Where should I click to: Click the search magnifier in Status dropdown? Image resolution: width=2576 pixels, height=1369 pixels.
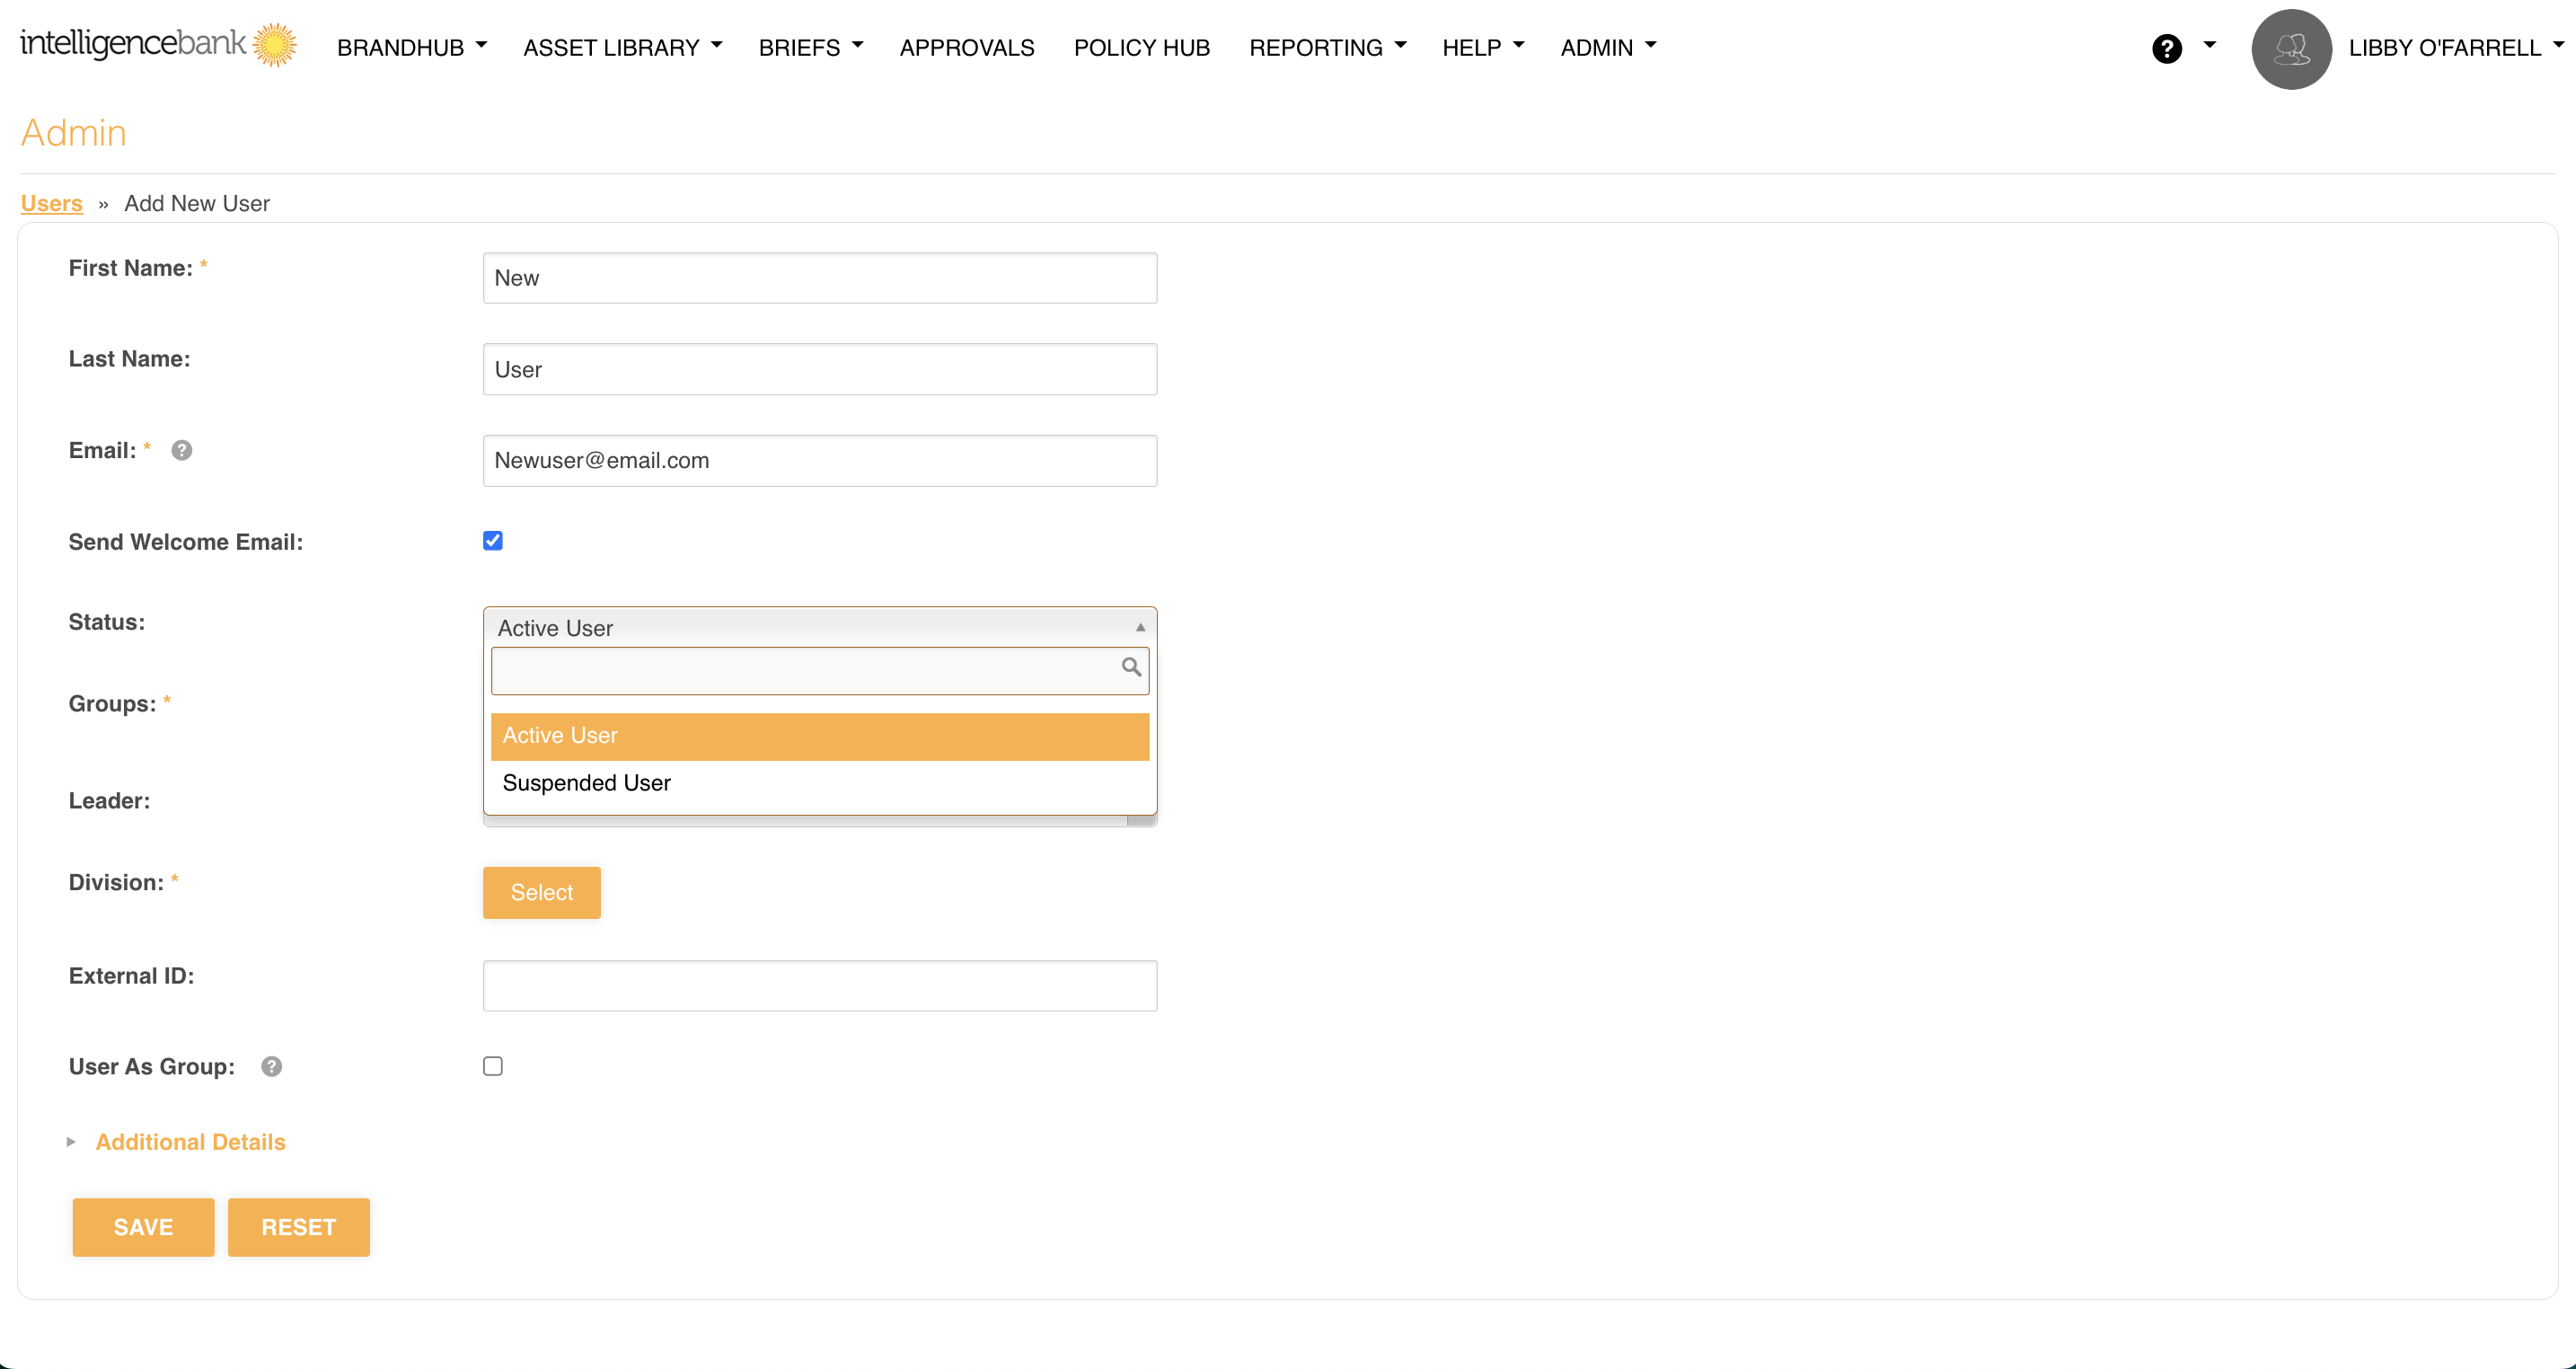pyautogui.click(x=1131, y=667)
